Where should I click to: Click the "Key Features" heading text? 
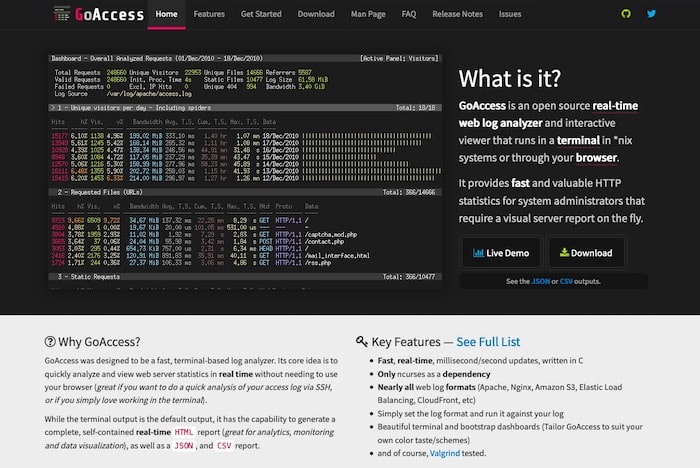point(406,342)
